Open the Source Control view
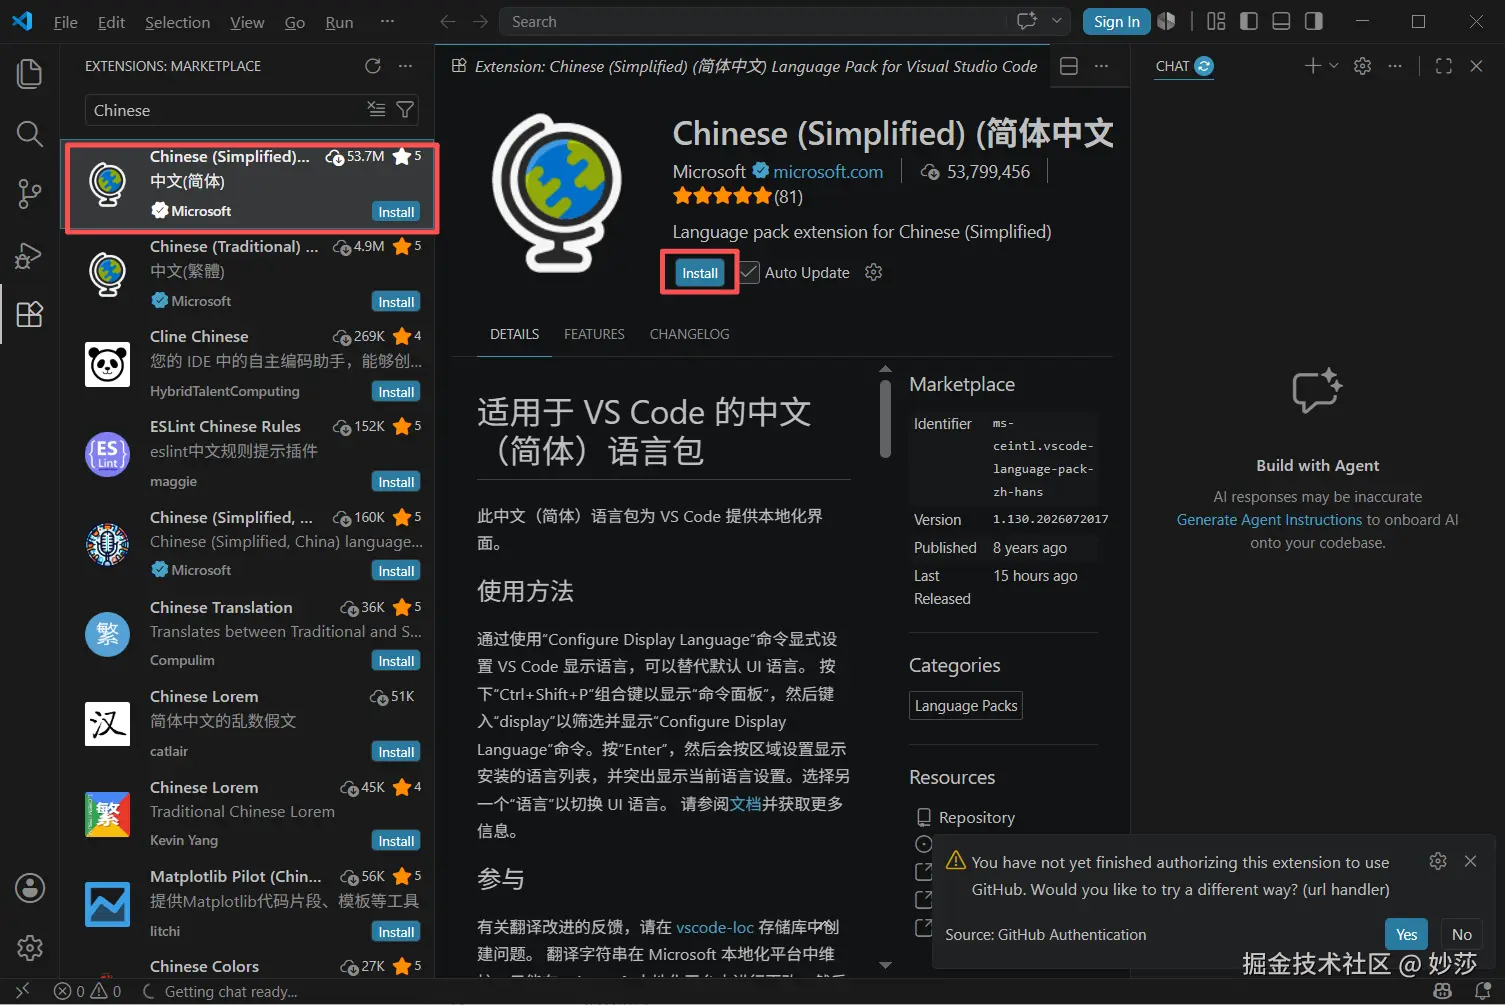Viewport: 1505px width, 1005px height. click(x=30, y=194)
